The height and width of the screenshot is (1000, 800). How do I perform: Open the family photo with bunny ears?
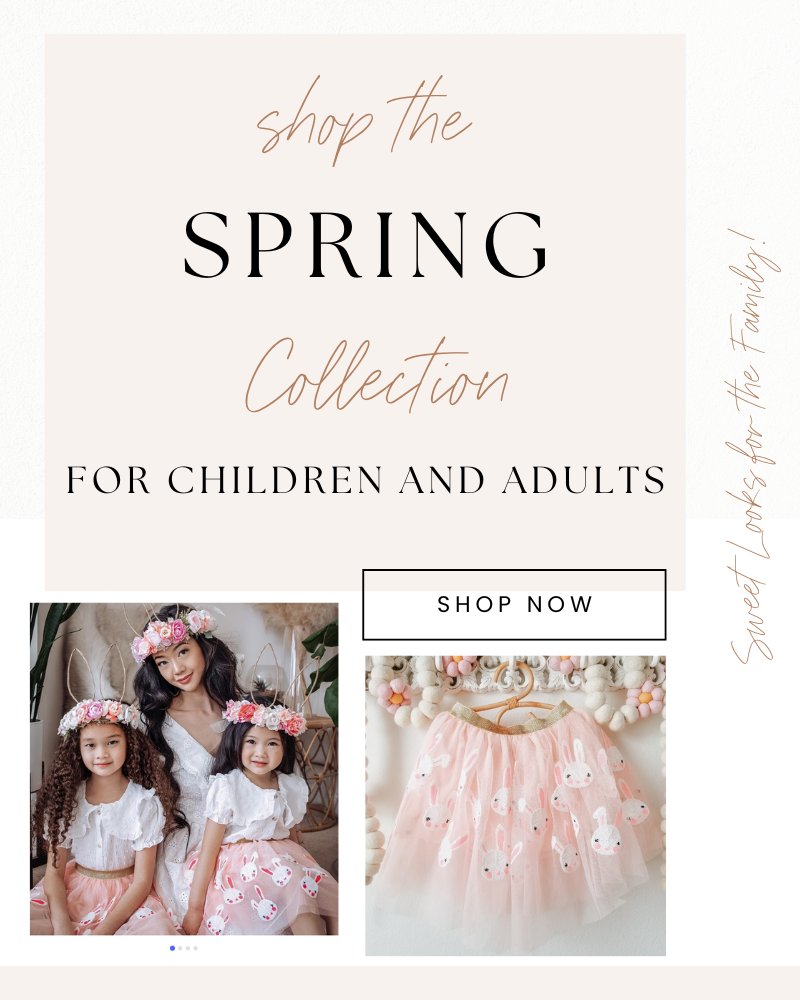(x=184, y=769)
